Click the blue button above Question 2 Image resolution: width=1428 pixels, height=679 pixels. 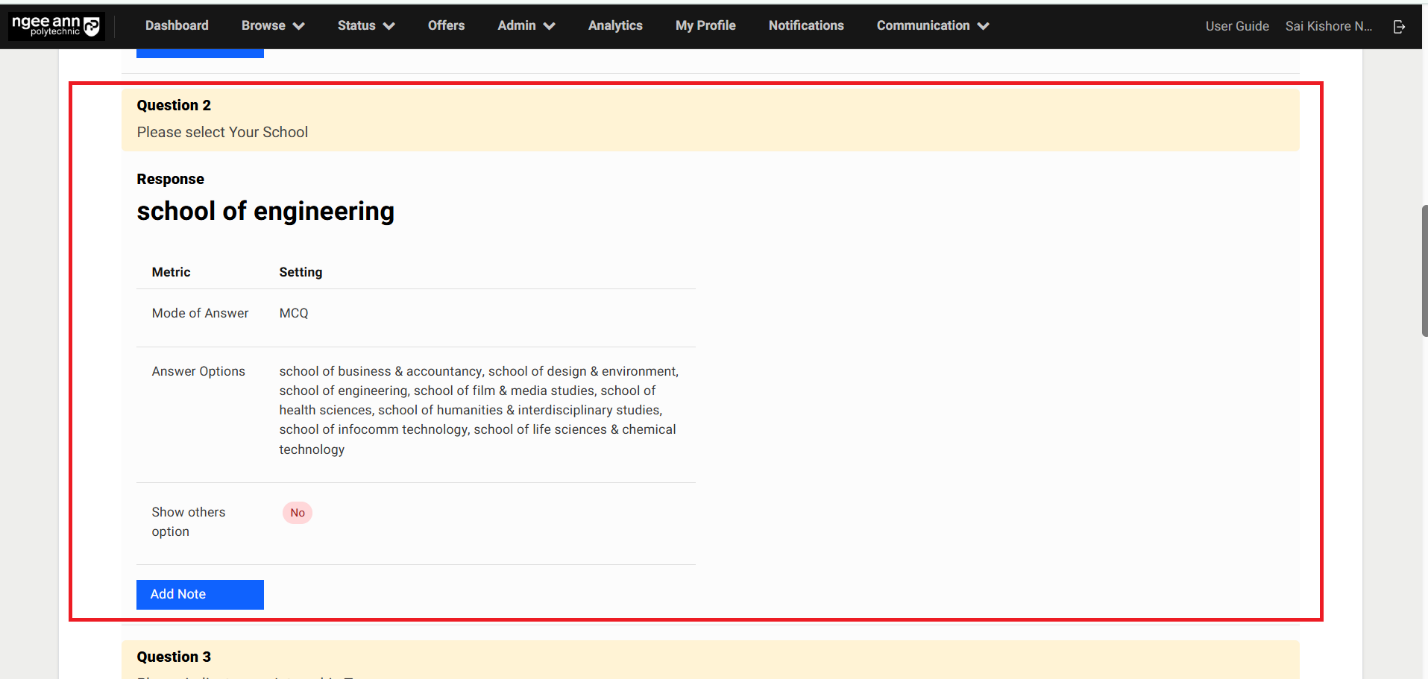tap(200, 52)
